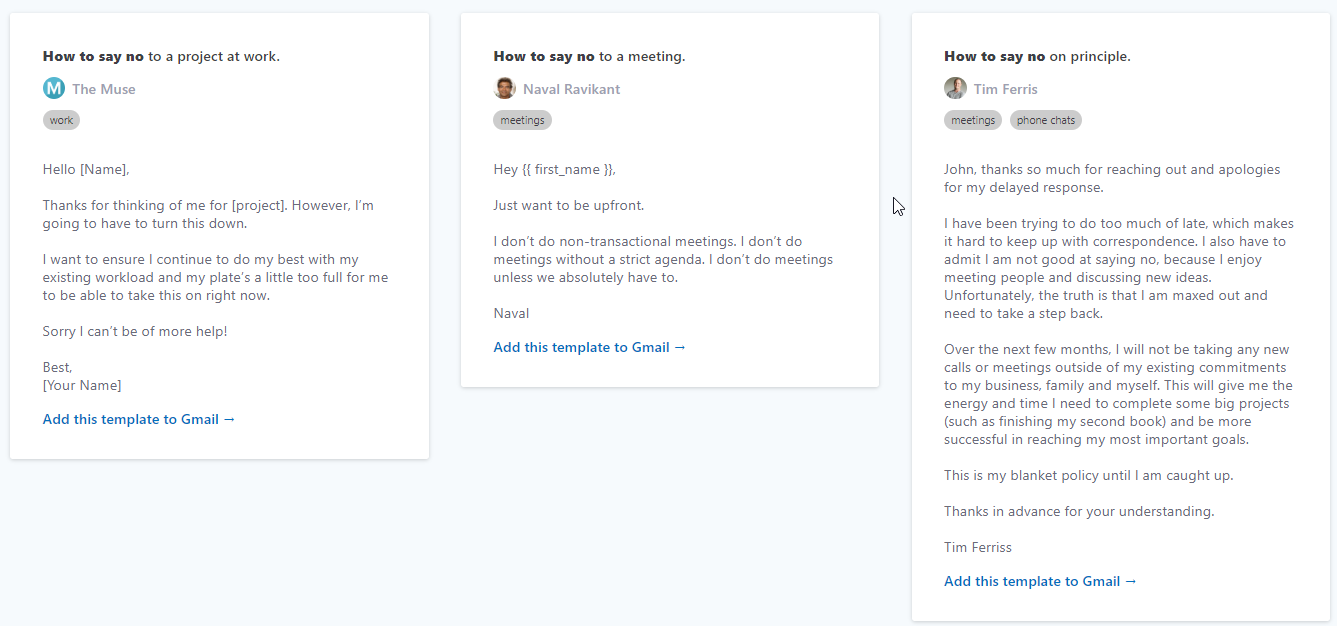Select the "meetings" tag under Tim Ferris

click(973, 120)
